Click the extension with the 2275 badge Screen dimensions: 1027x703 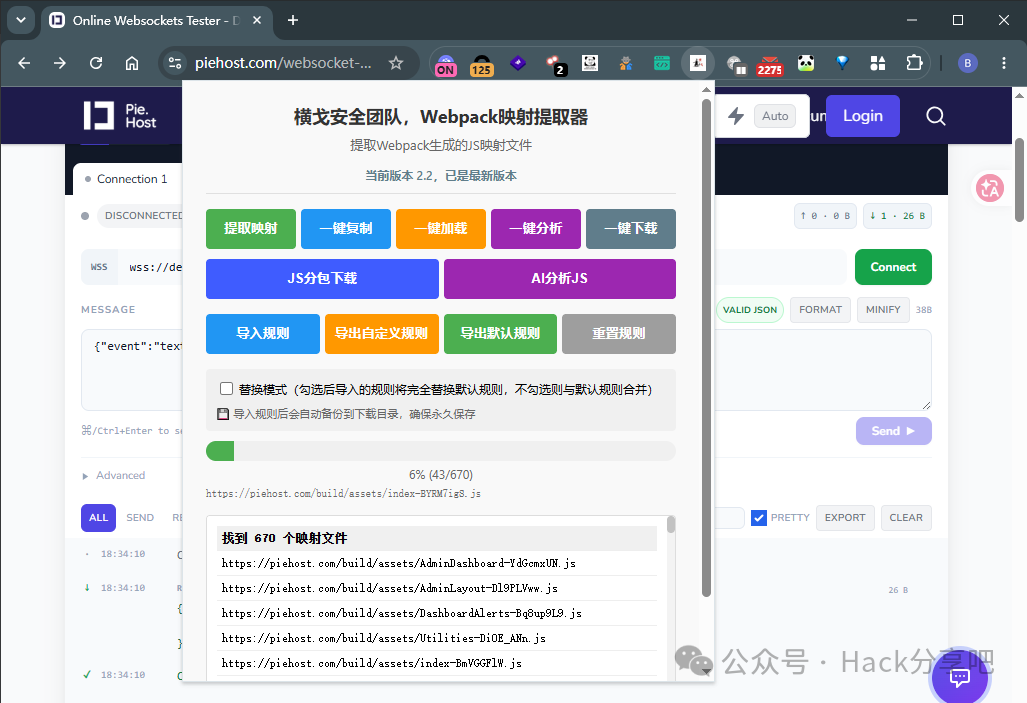click(770, 66)
